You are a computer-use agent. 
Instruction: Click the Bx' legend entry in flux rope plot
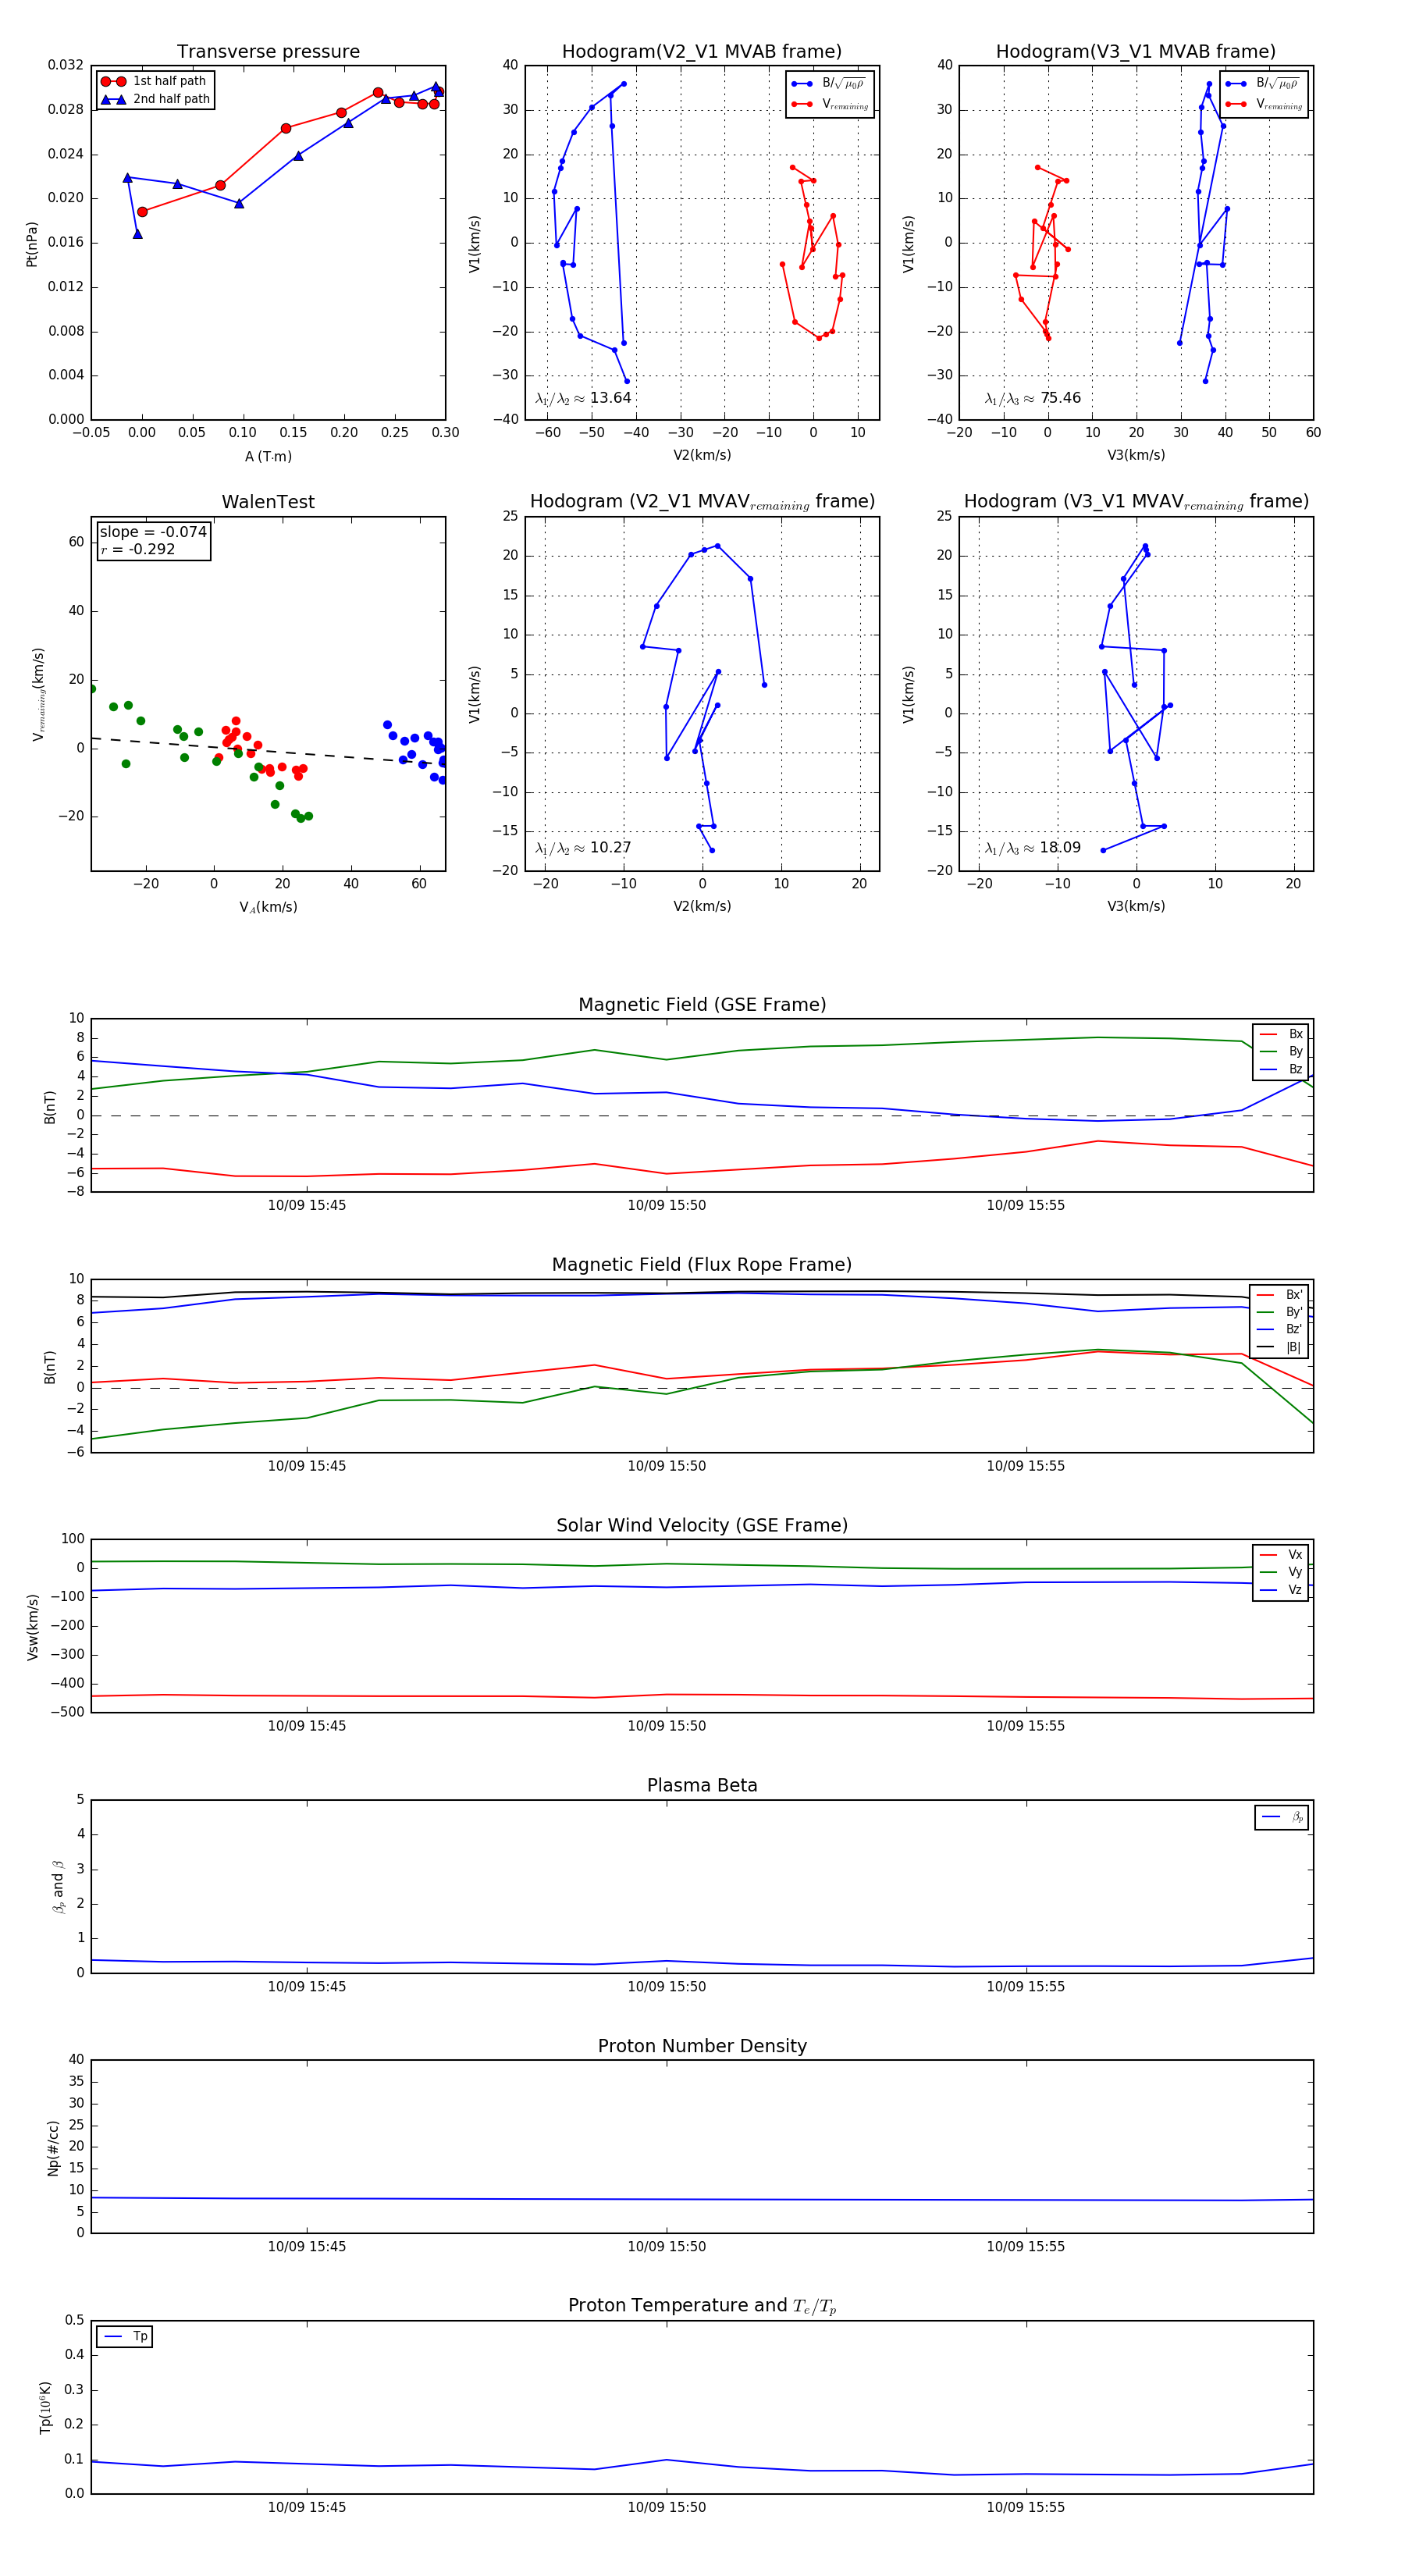(x=1280, y=1295)
